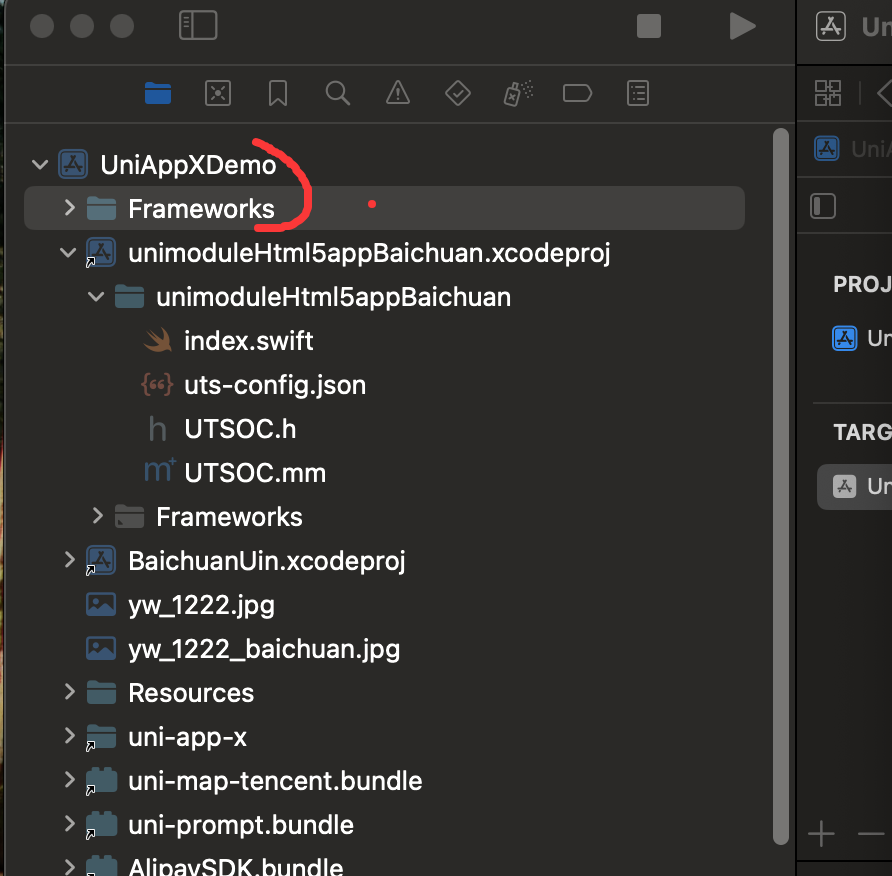
Task: Open the editor related items grid menu
Action: [828, 93]
